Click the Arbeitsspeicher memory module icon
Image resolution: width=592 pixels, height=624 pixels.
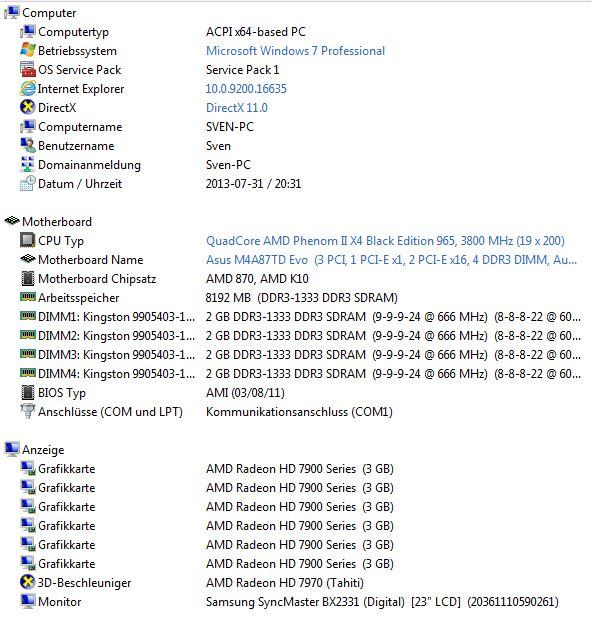tap(27, 296)
